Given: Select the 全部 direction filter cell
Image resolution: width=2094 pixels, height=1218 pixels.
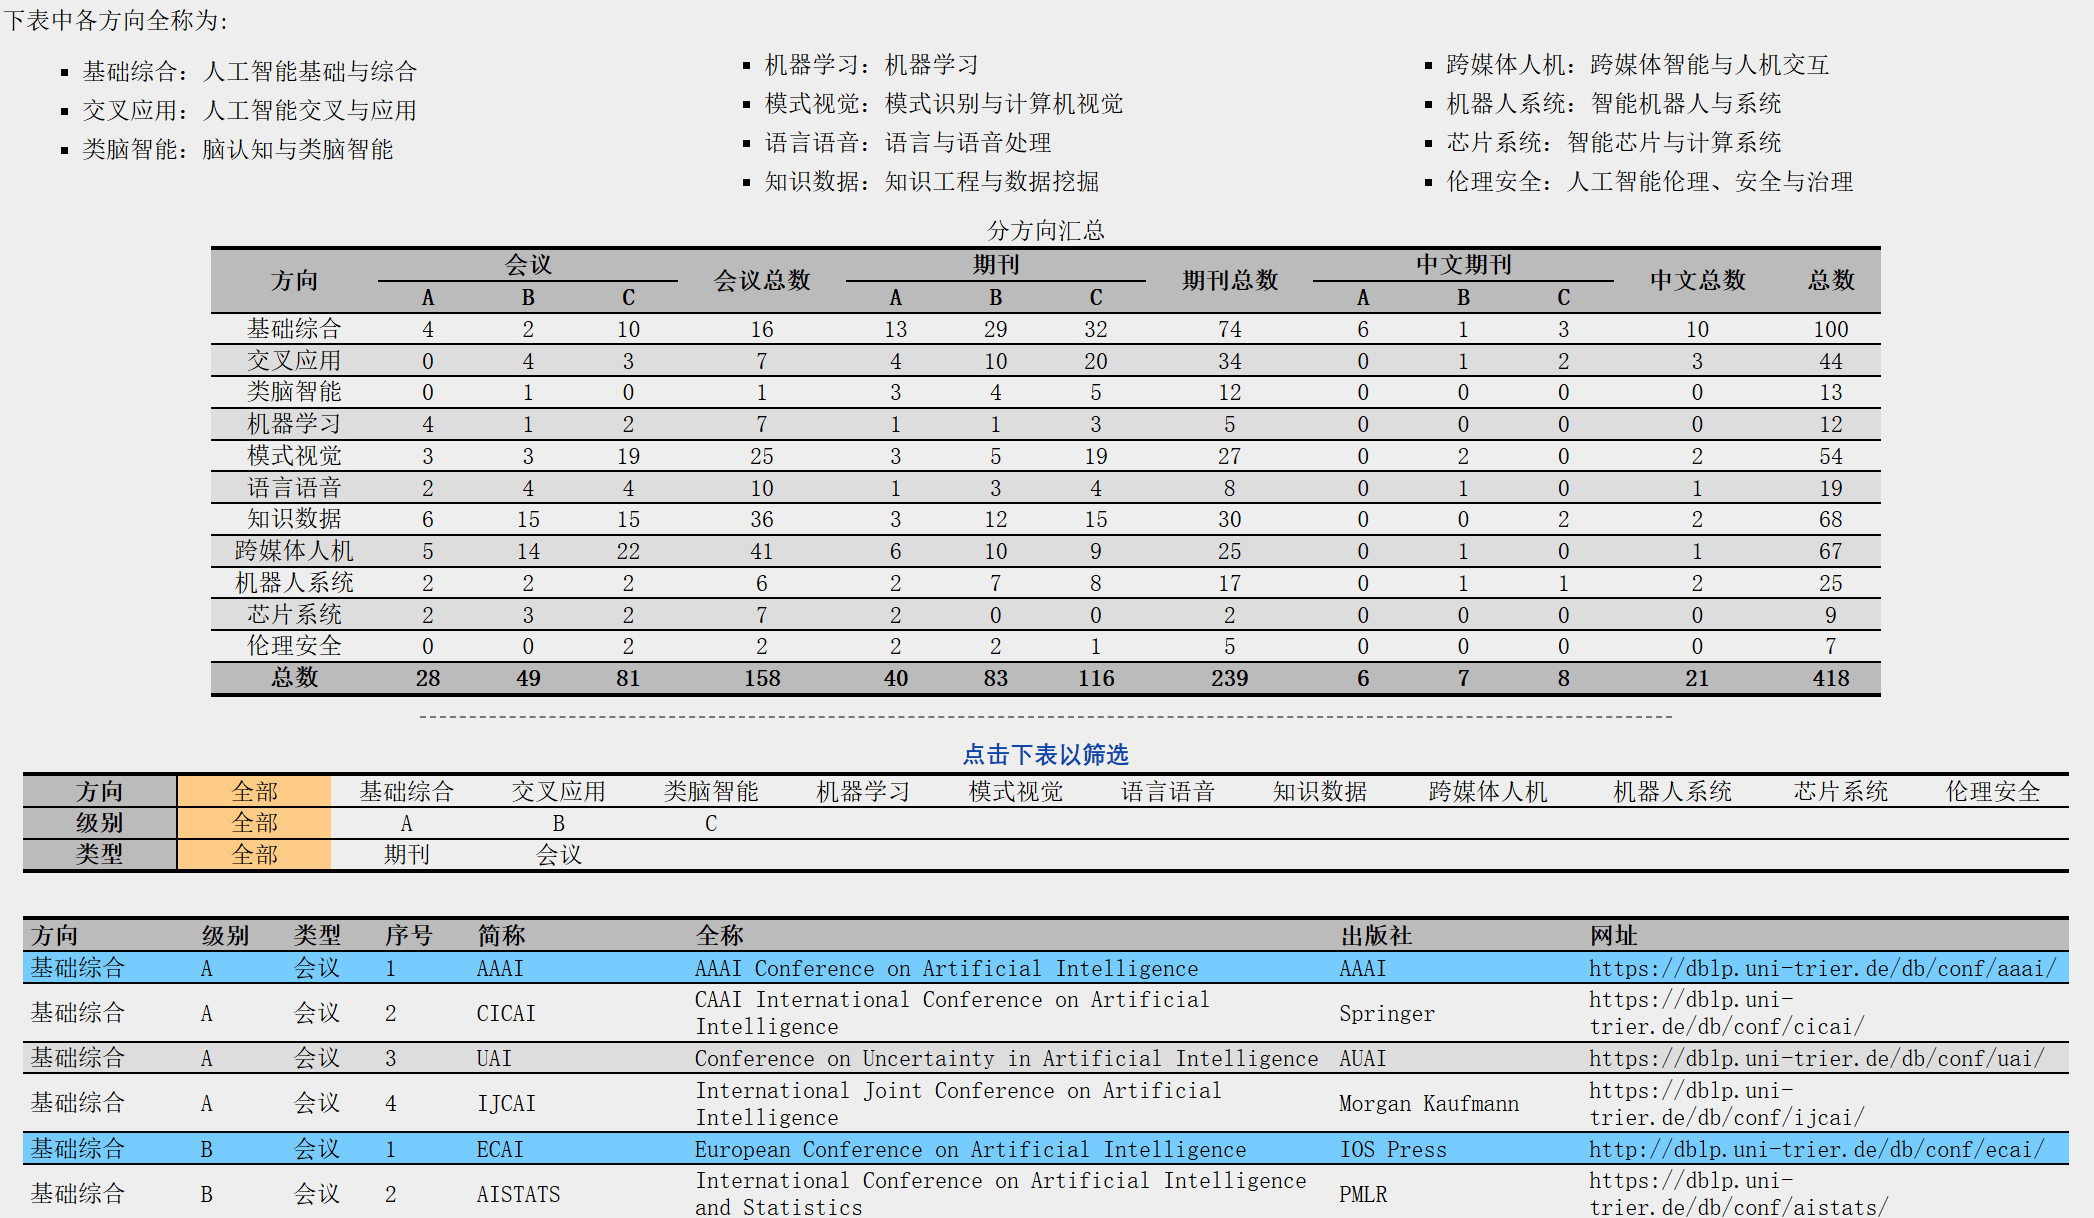Looking at the screenshot, I should coord(254,792).
